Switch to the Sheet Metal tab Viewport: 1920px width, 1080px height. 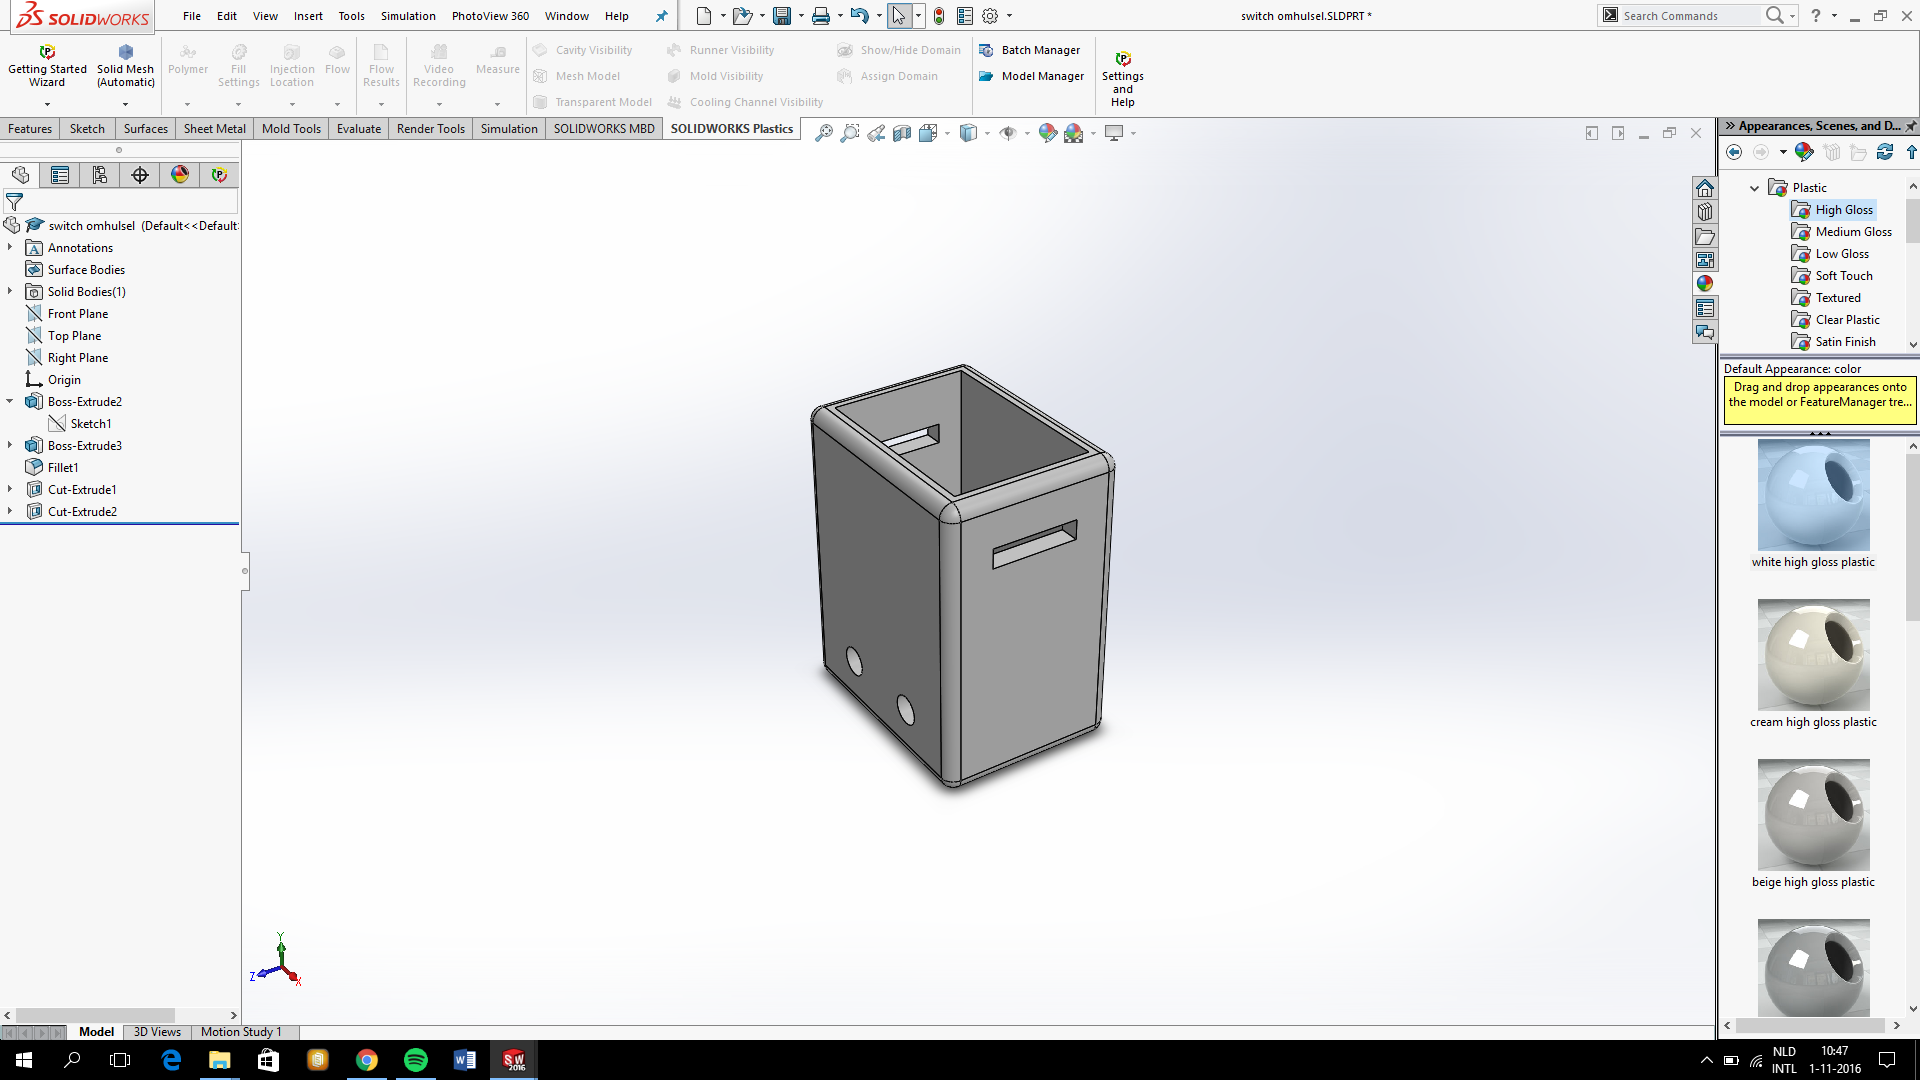tap(214, 129)
